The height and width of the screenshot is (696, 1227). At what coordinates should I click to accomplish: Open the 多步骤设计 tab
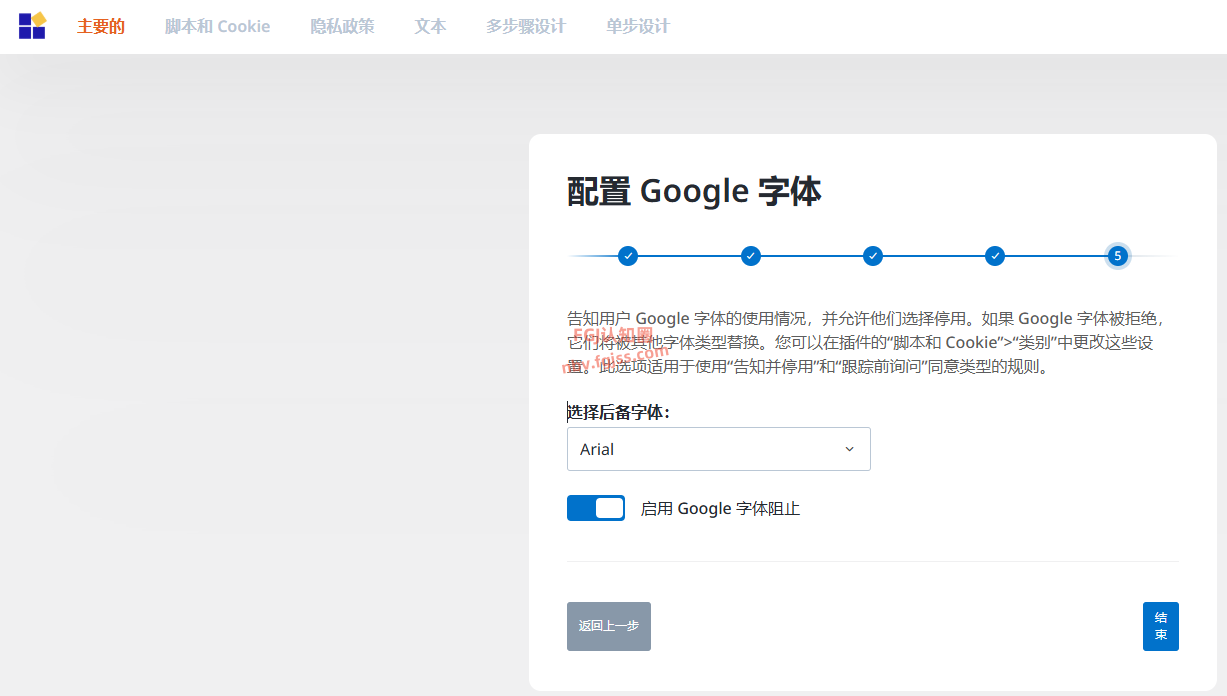point(526,26)
